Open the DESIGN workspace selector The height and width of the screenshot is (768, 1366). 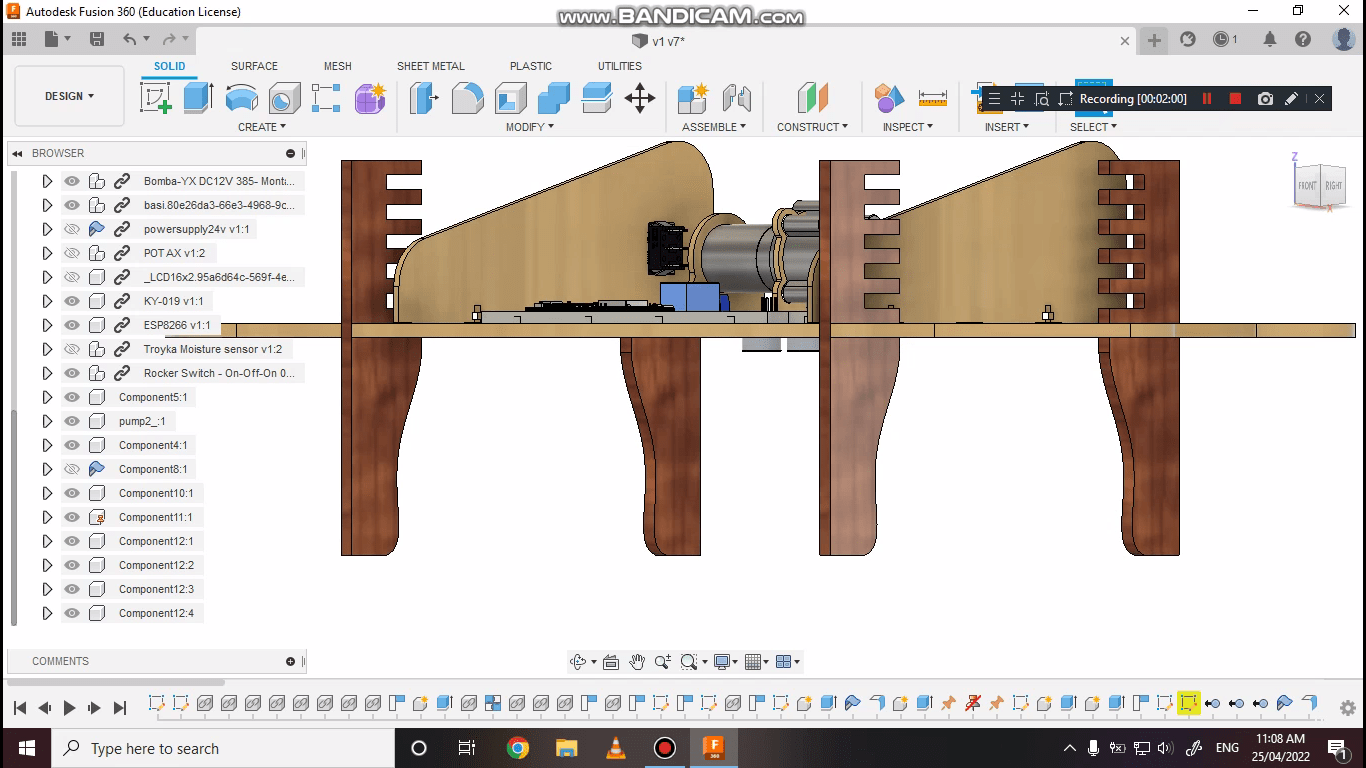pos(67,96)
